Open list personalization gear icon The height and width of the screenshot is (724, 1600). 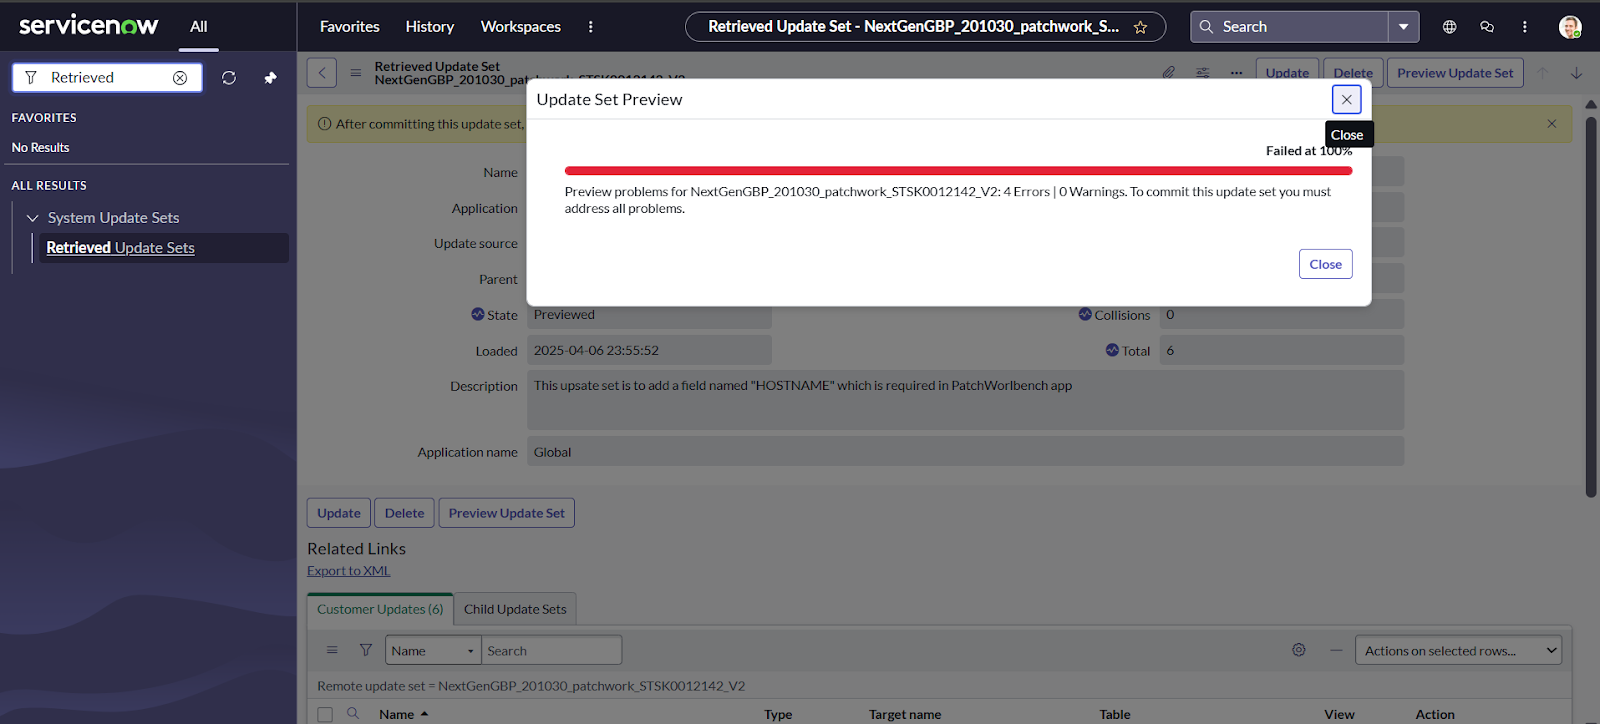[1299, 650]
